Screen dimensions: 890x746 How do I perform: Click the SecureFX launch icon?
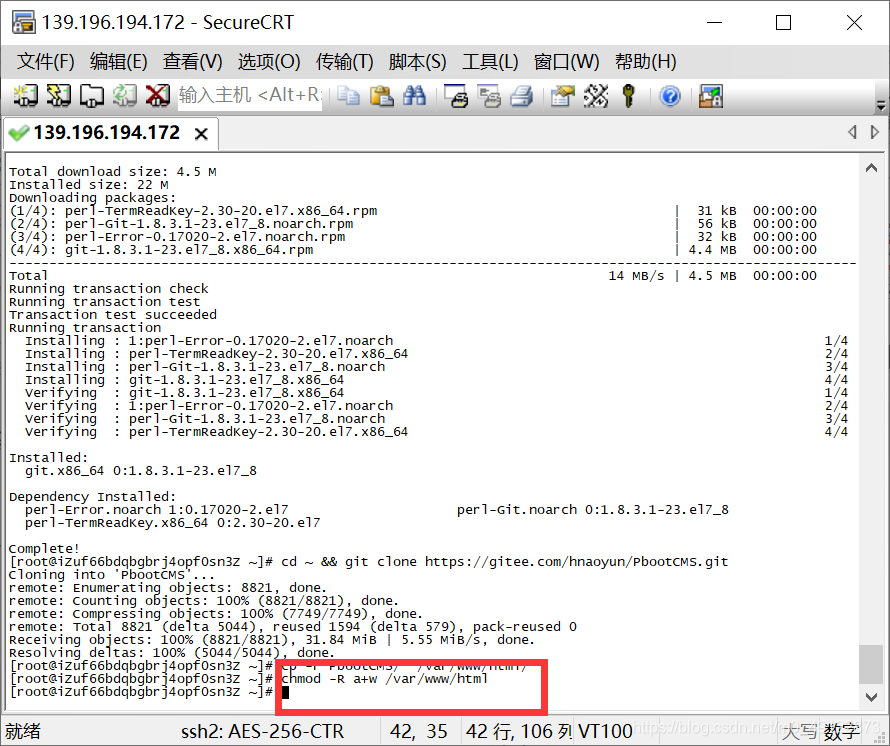pyautogui.click(x=711, y=95)
